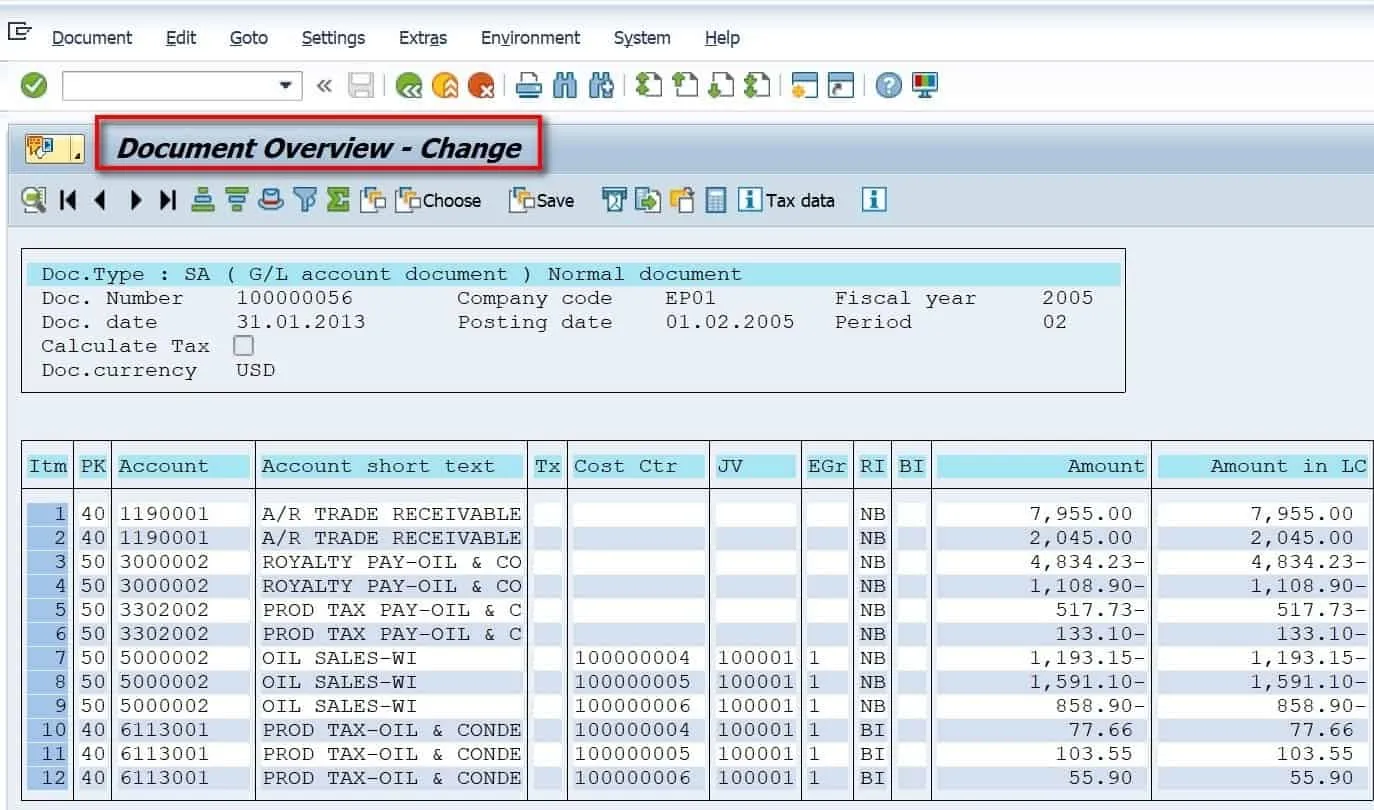
Task: Click the green Back arrow icon
Action: pyautogui.click(x=408, y=86)
